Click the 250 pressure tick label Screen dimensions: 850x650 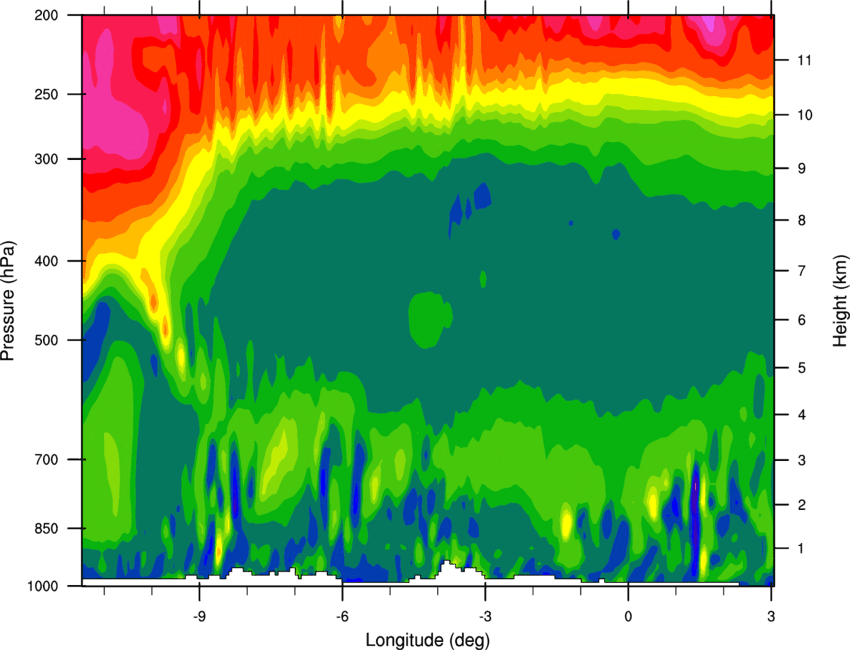[x=46, y=94]
